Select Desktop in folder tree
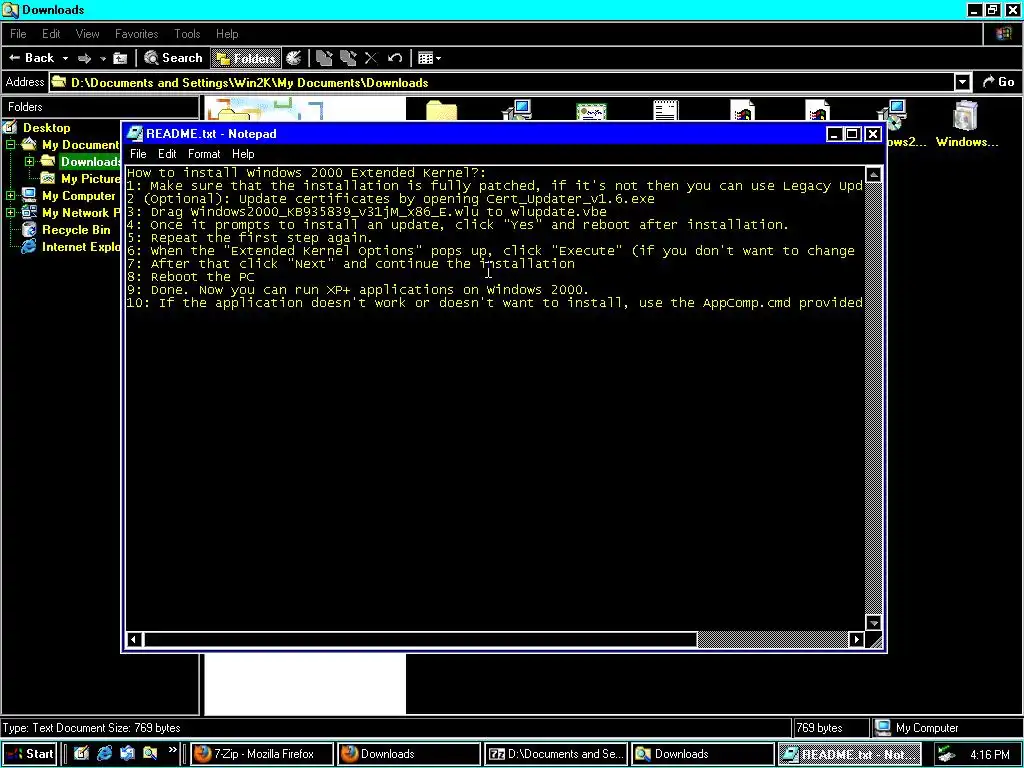Screen dimensions: 1024x768 [x=46, y=128]
